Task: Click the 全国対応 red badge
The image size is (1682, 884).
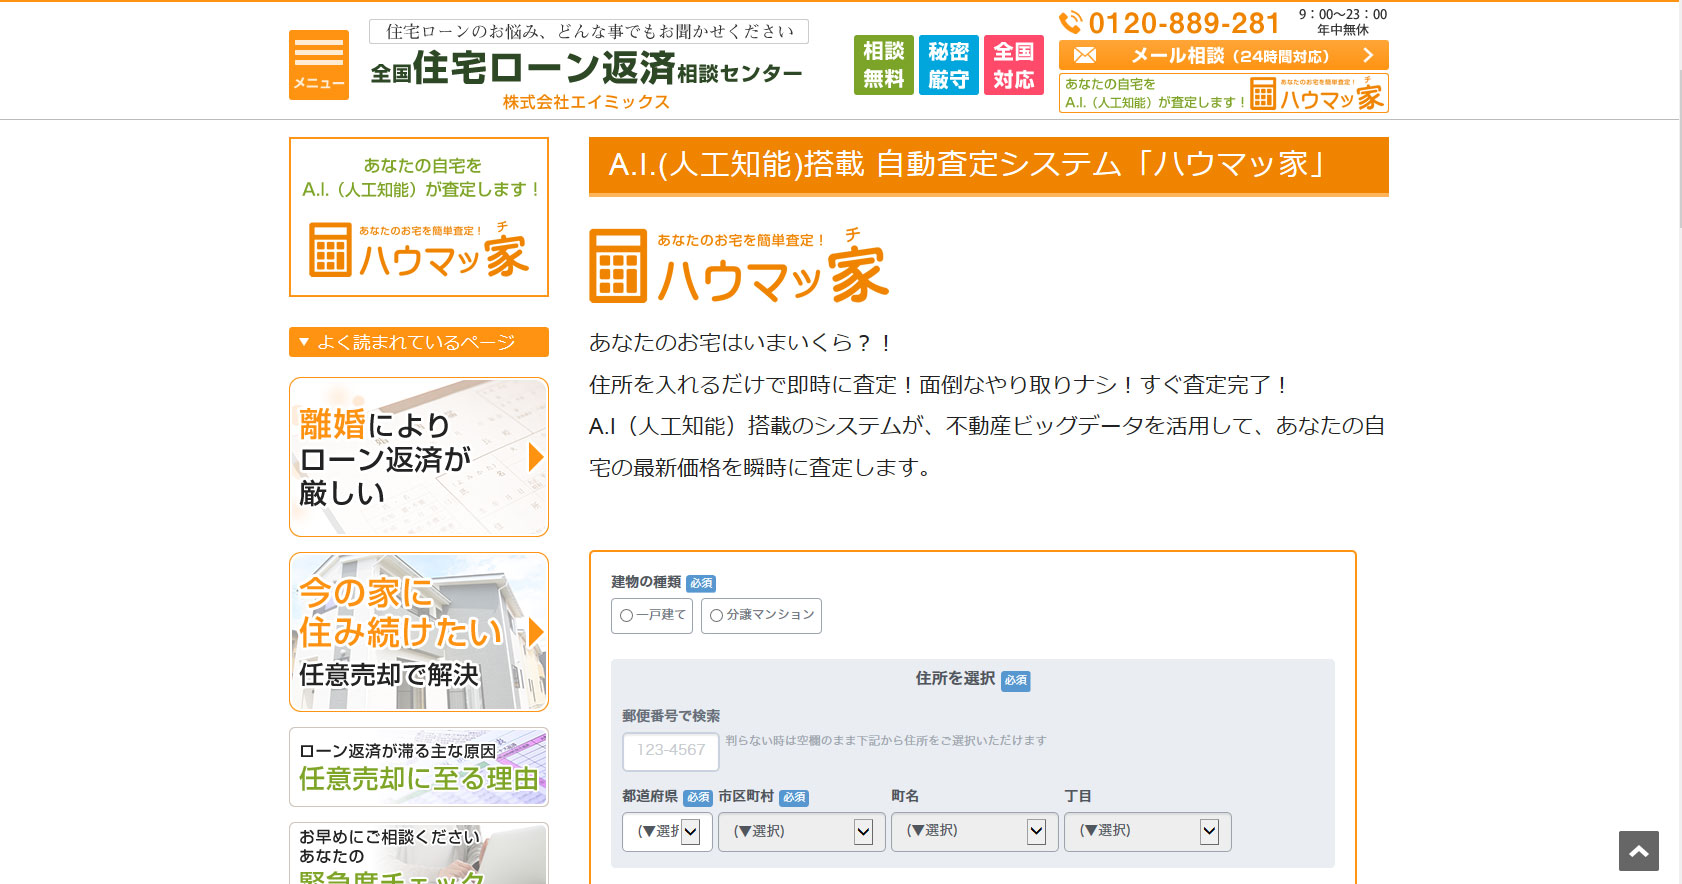Action: coord(1013,65)
